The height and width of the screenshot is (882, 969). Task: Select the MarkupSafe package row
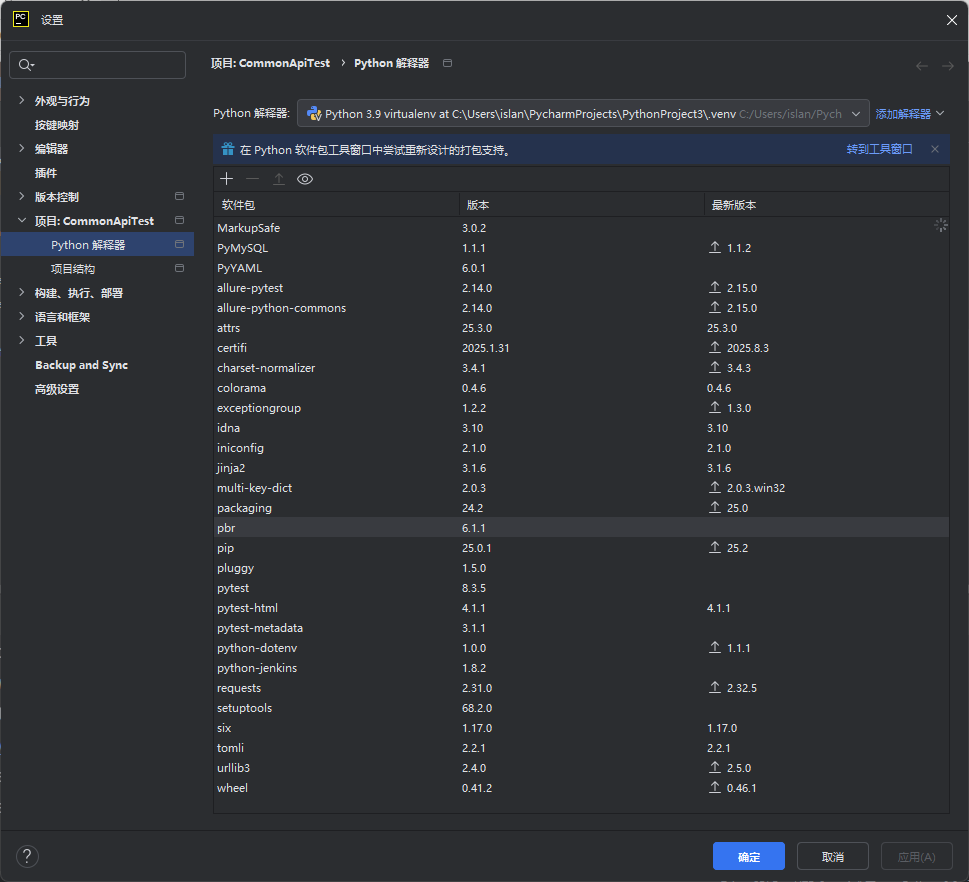tap(581, 227)
